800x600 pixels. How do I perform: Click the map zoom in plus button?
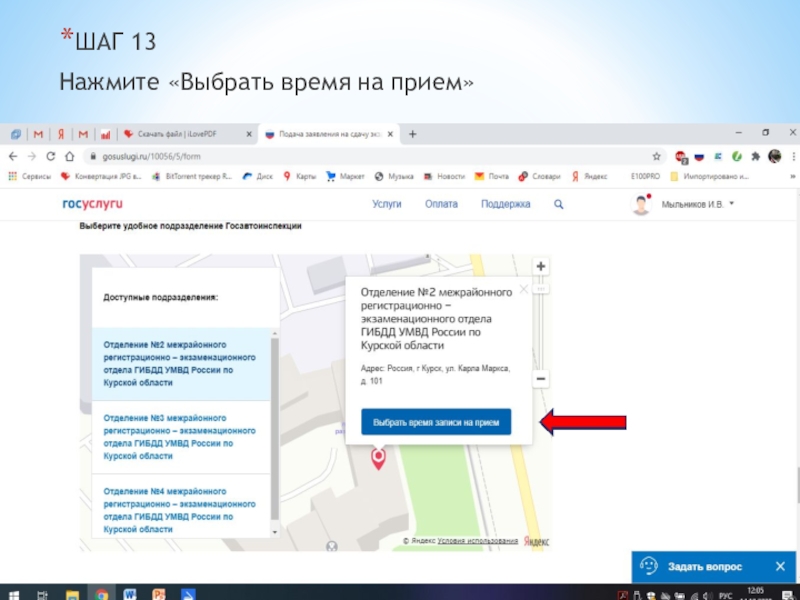(x=541, y=267)
